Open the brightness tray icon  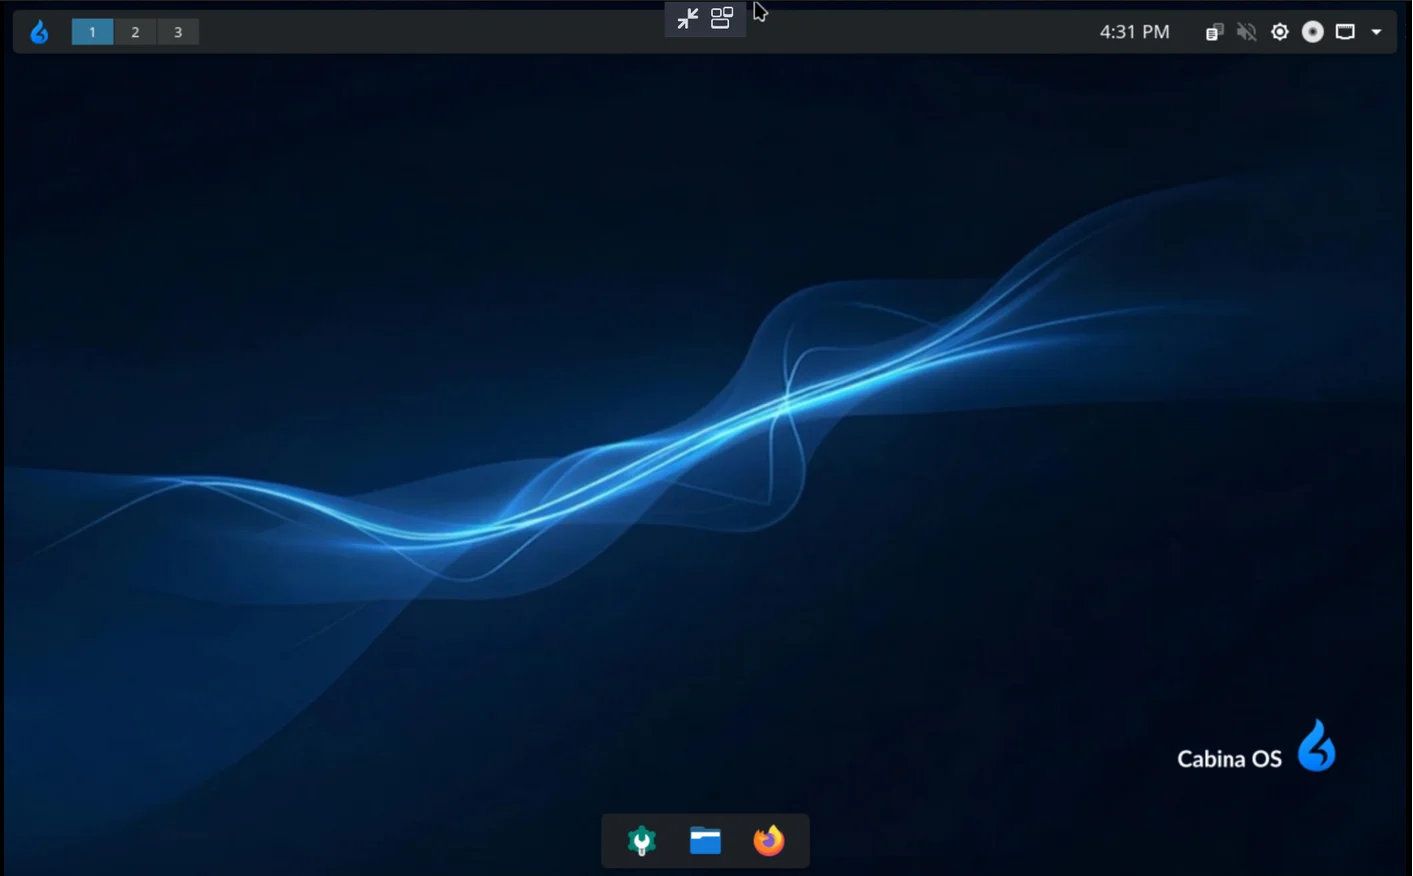[x=1279, y=32]
